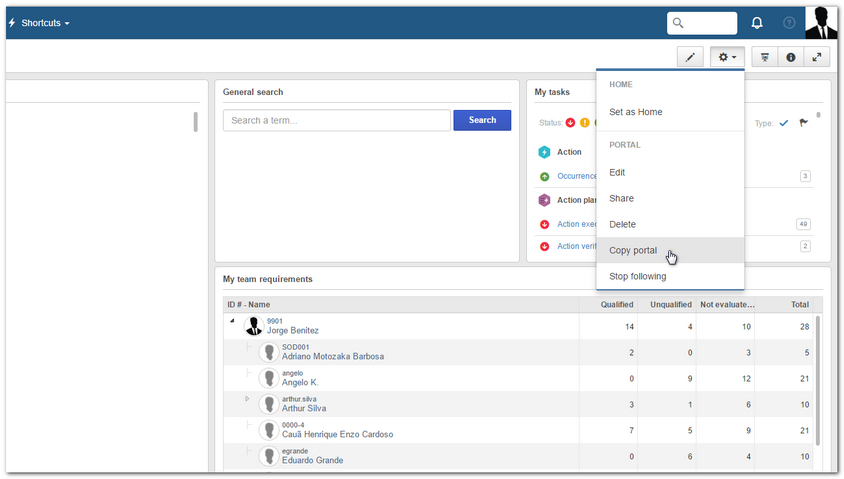This screenshot has height=479, width=844.
Task: Open the portal information icon
Action: click(x=791, y=57)
